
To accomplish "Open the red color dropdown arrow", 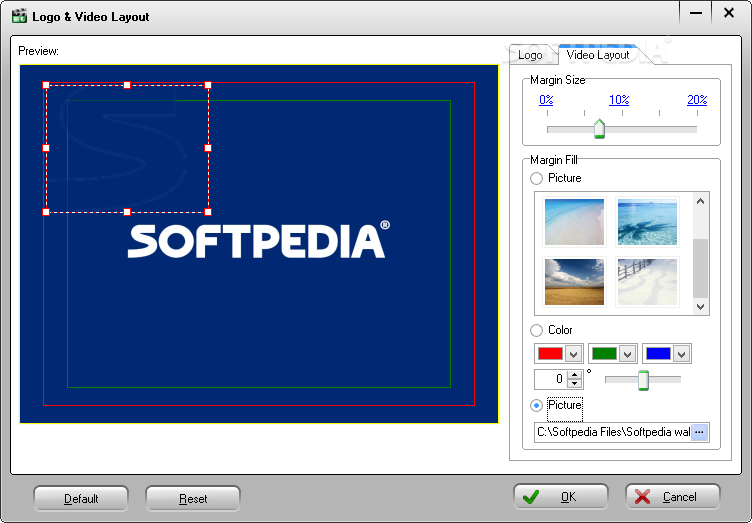I will coord(573,354).
